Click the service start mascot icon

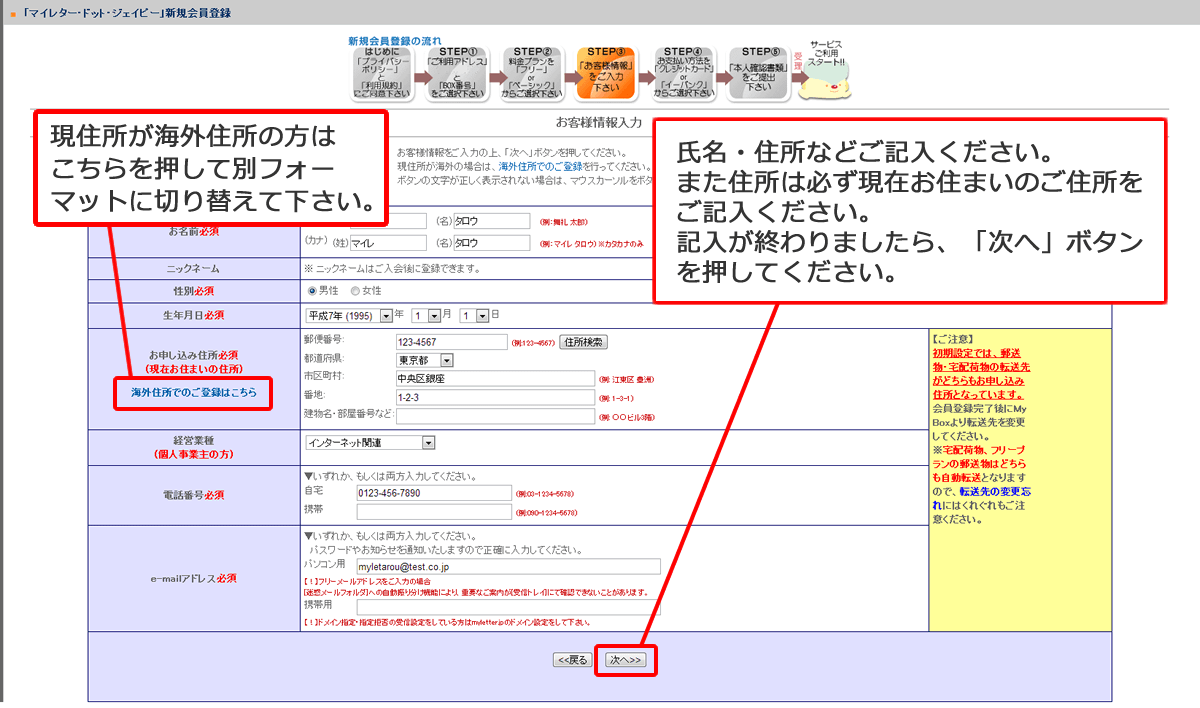825,72
